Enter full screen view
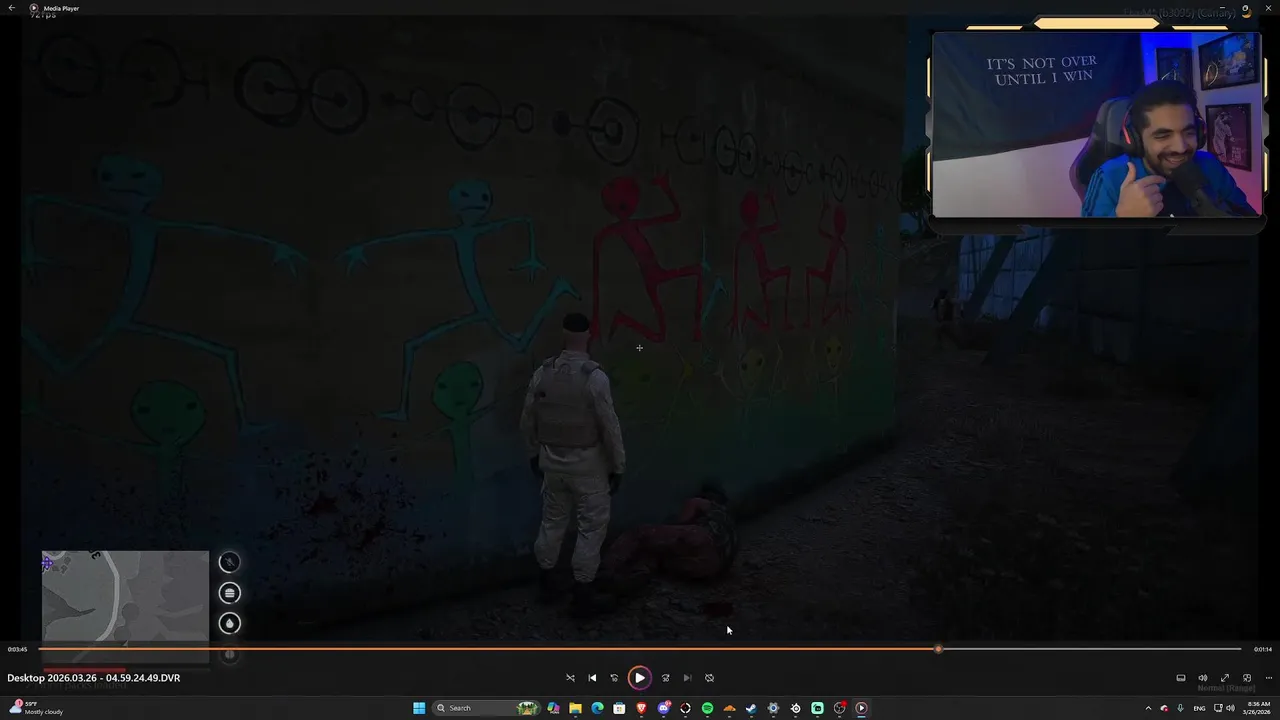 coord(1225,678)
